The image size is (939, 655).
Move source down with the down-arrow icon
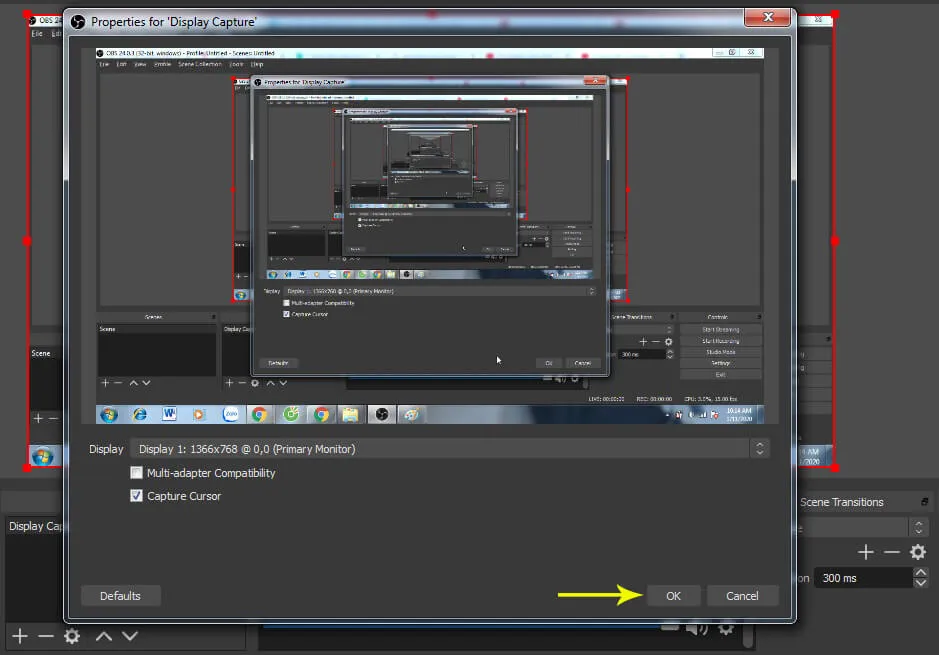coord(129,636)
